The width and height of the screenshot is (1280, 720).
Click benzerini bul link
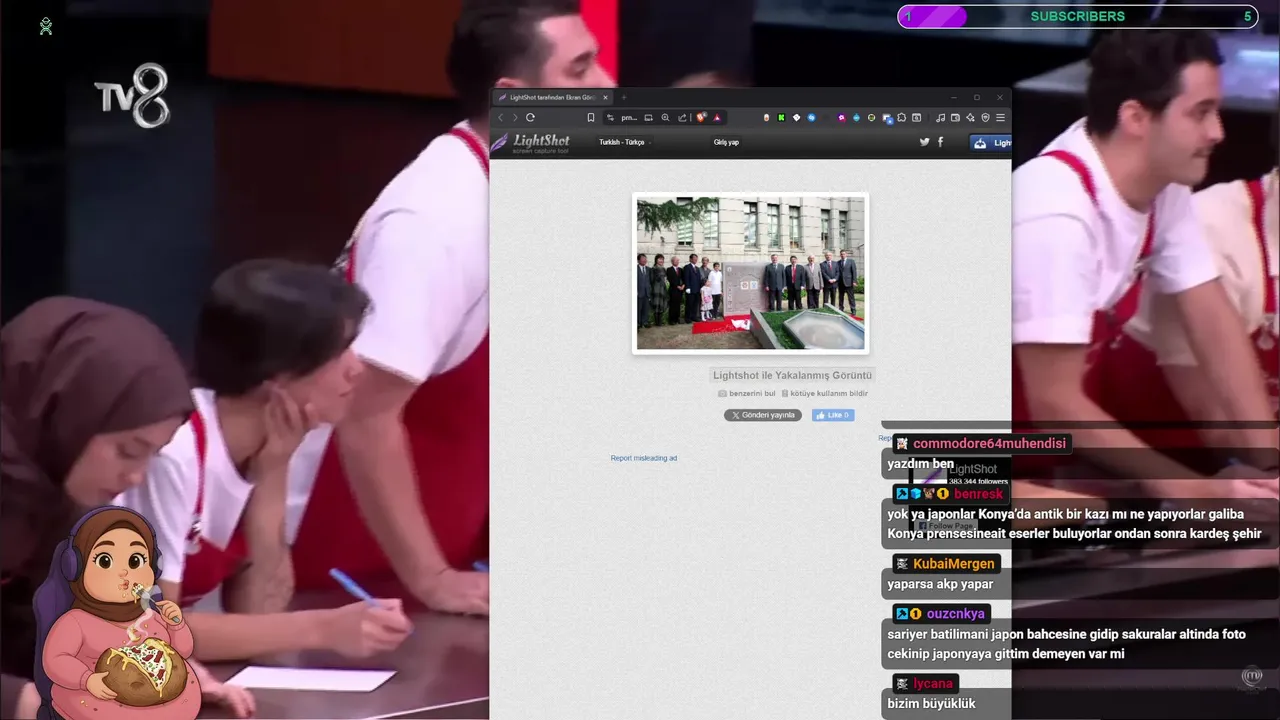(x=747, y=394)
